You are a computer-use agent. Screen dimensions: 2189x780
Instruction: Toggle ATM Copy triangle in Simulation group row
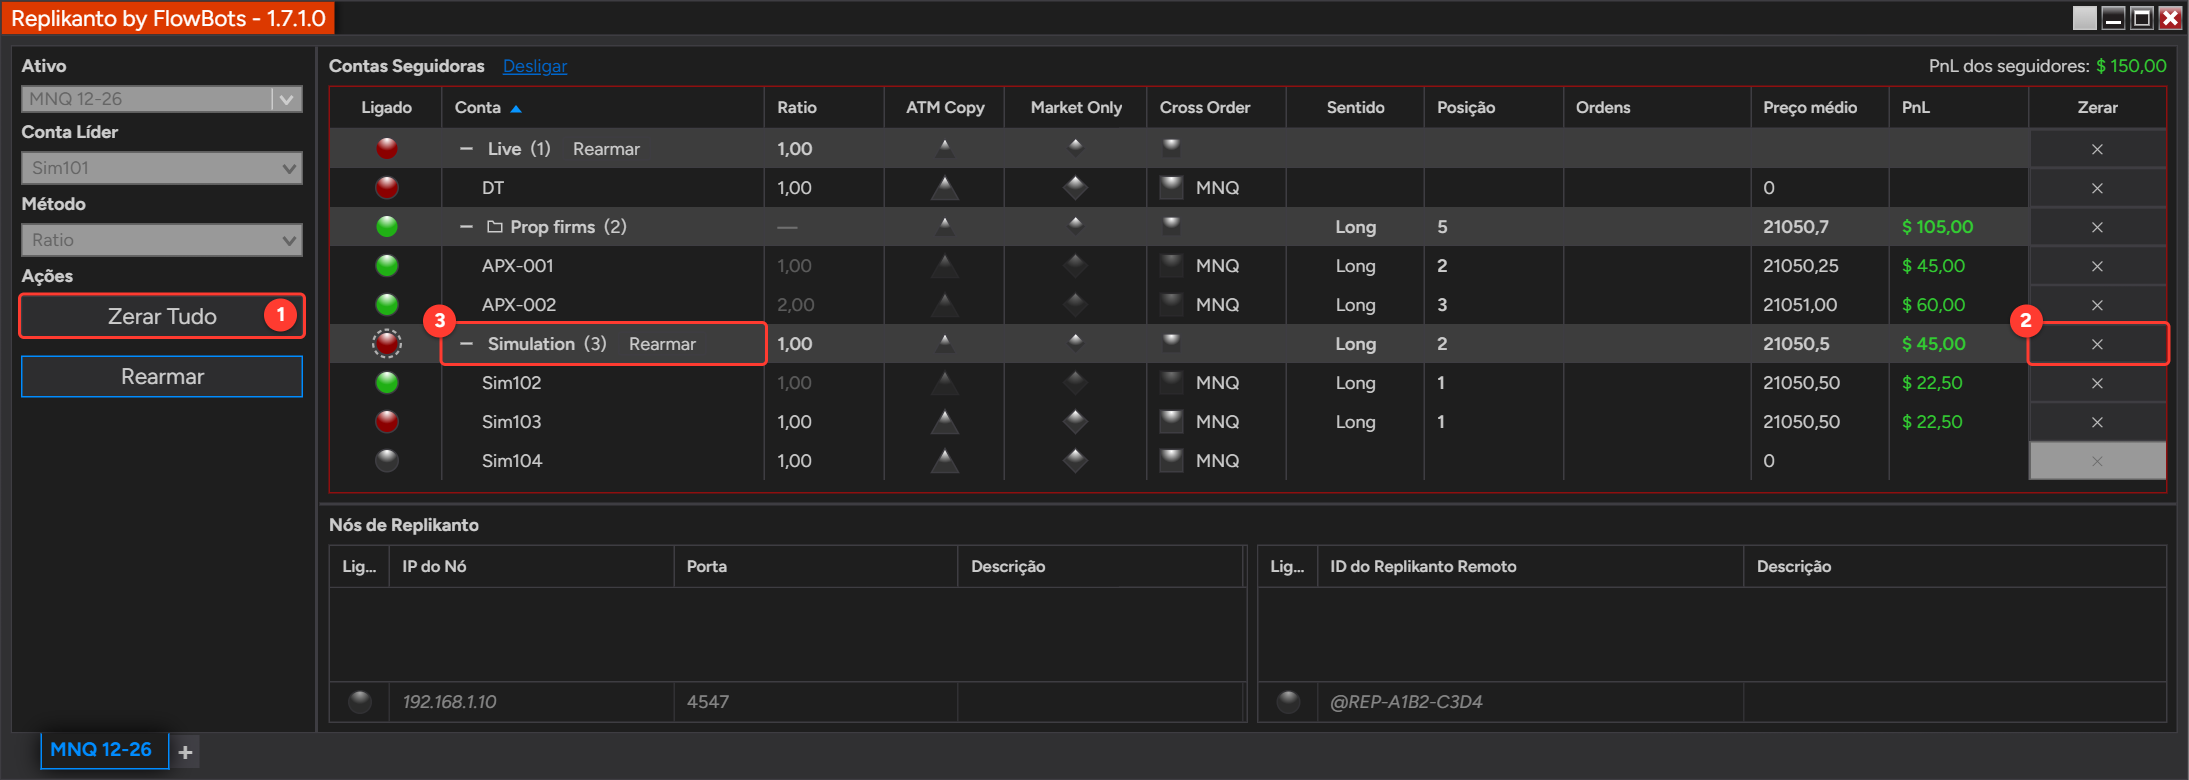pos(944,342)
